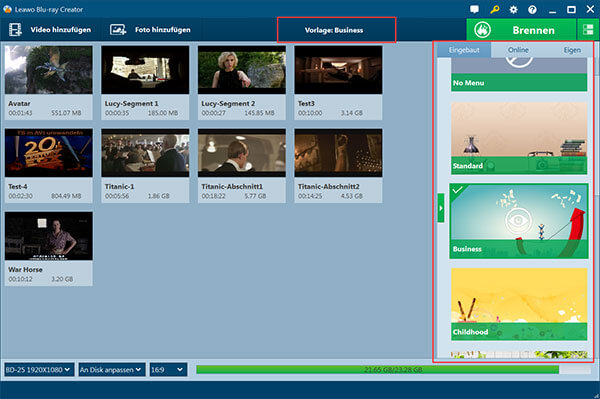Open the help question mark icon
The width and height of the screenshot is (600, 399).
point(532,10)
